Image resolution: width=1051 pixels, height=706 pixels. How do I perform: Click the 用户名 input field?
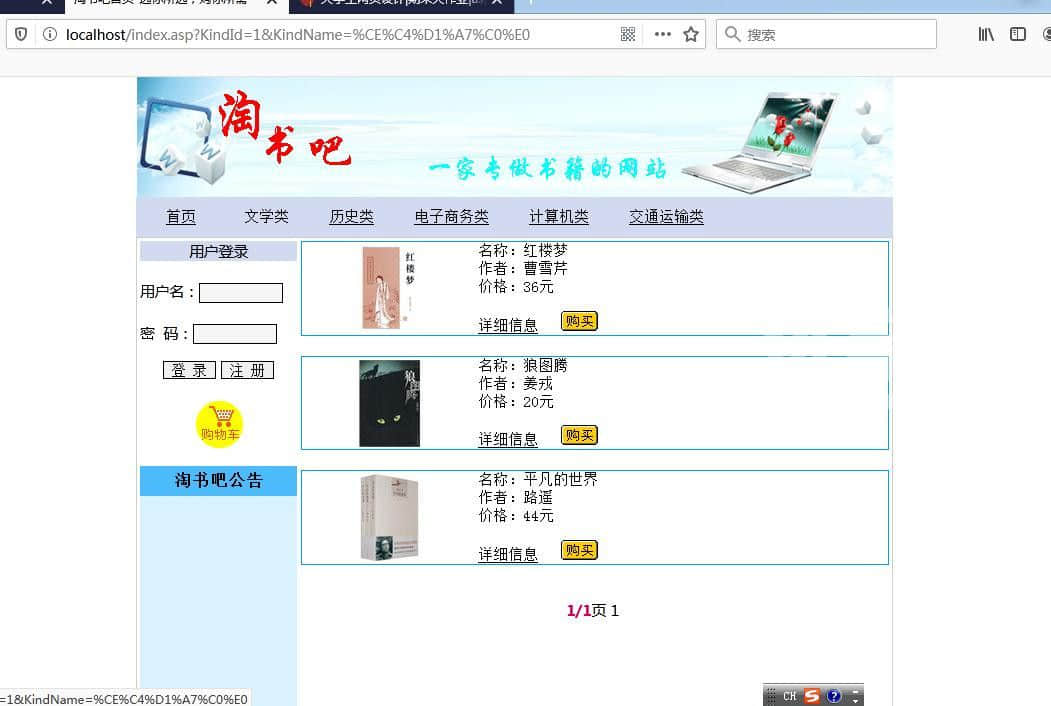[x=241, y=293]
